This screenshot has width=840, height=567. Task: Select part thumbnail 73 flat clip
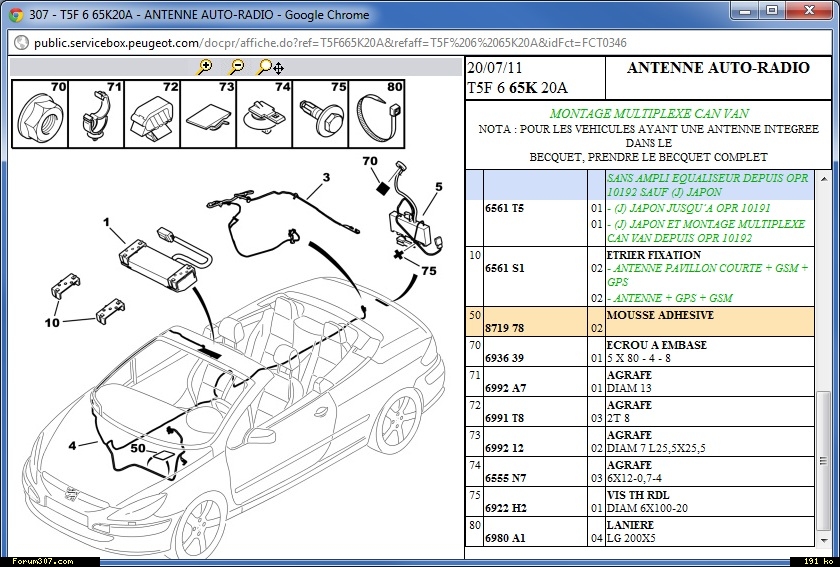[209, 114]
